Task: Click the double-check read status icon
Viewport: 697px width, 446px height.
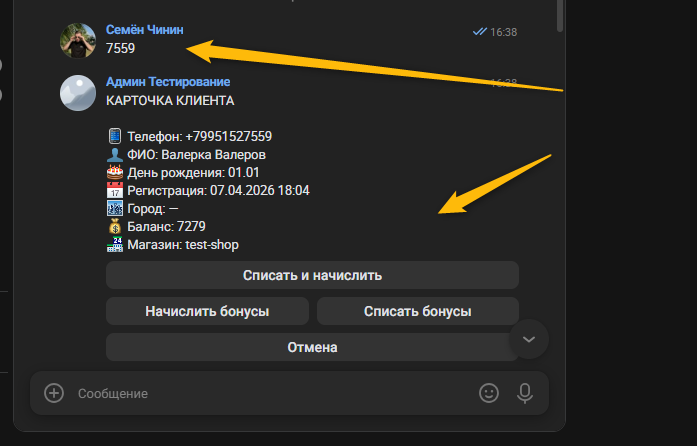Action: (480, 32)
